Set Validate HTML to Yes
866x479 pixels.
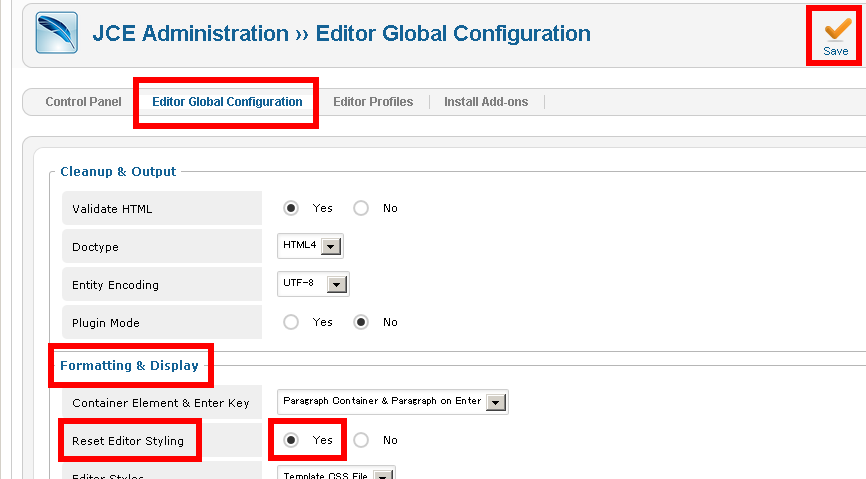coord(291,208)
